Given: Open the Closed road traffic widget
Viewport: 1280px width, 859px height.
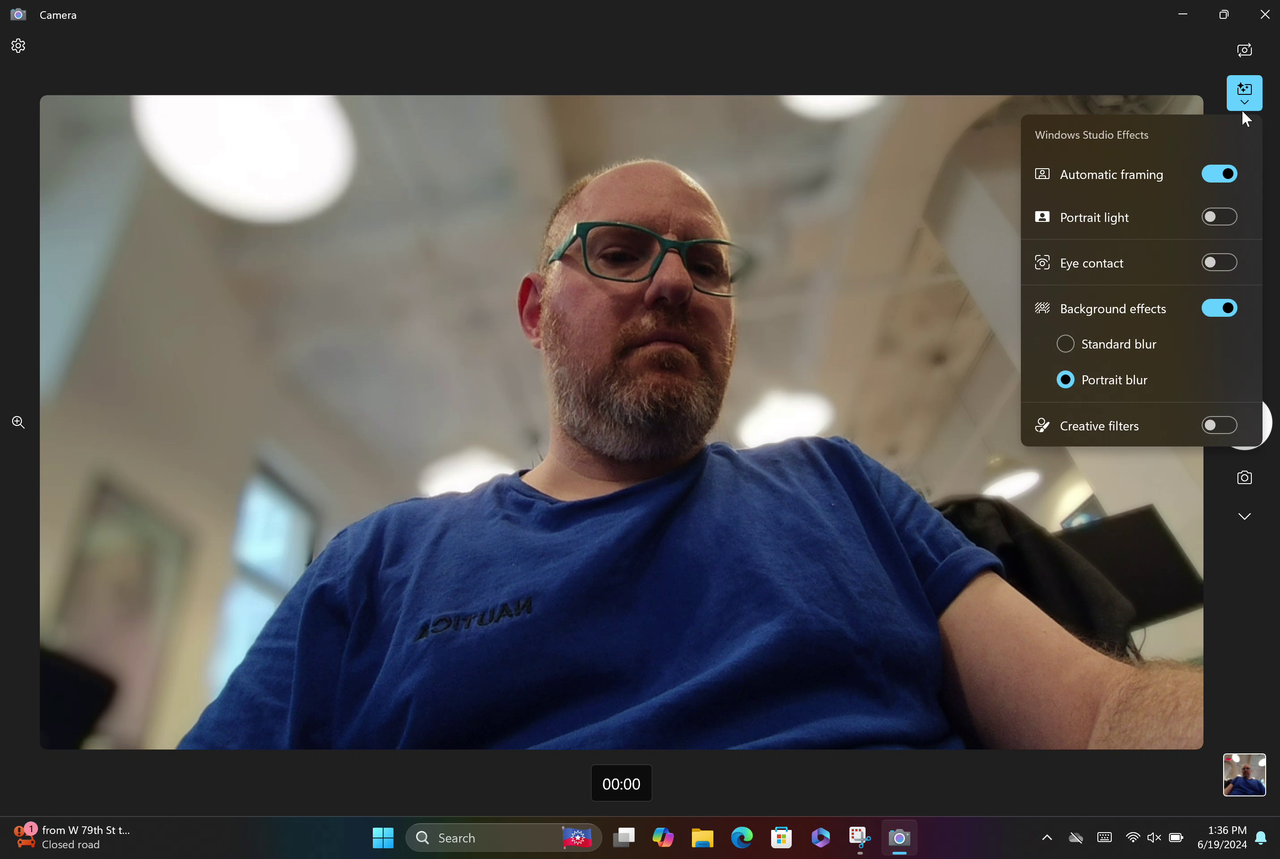Looking at the screenshot, I should (x=72, y=838).
